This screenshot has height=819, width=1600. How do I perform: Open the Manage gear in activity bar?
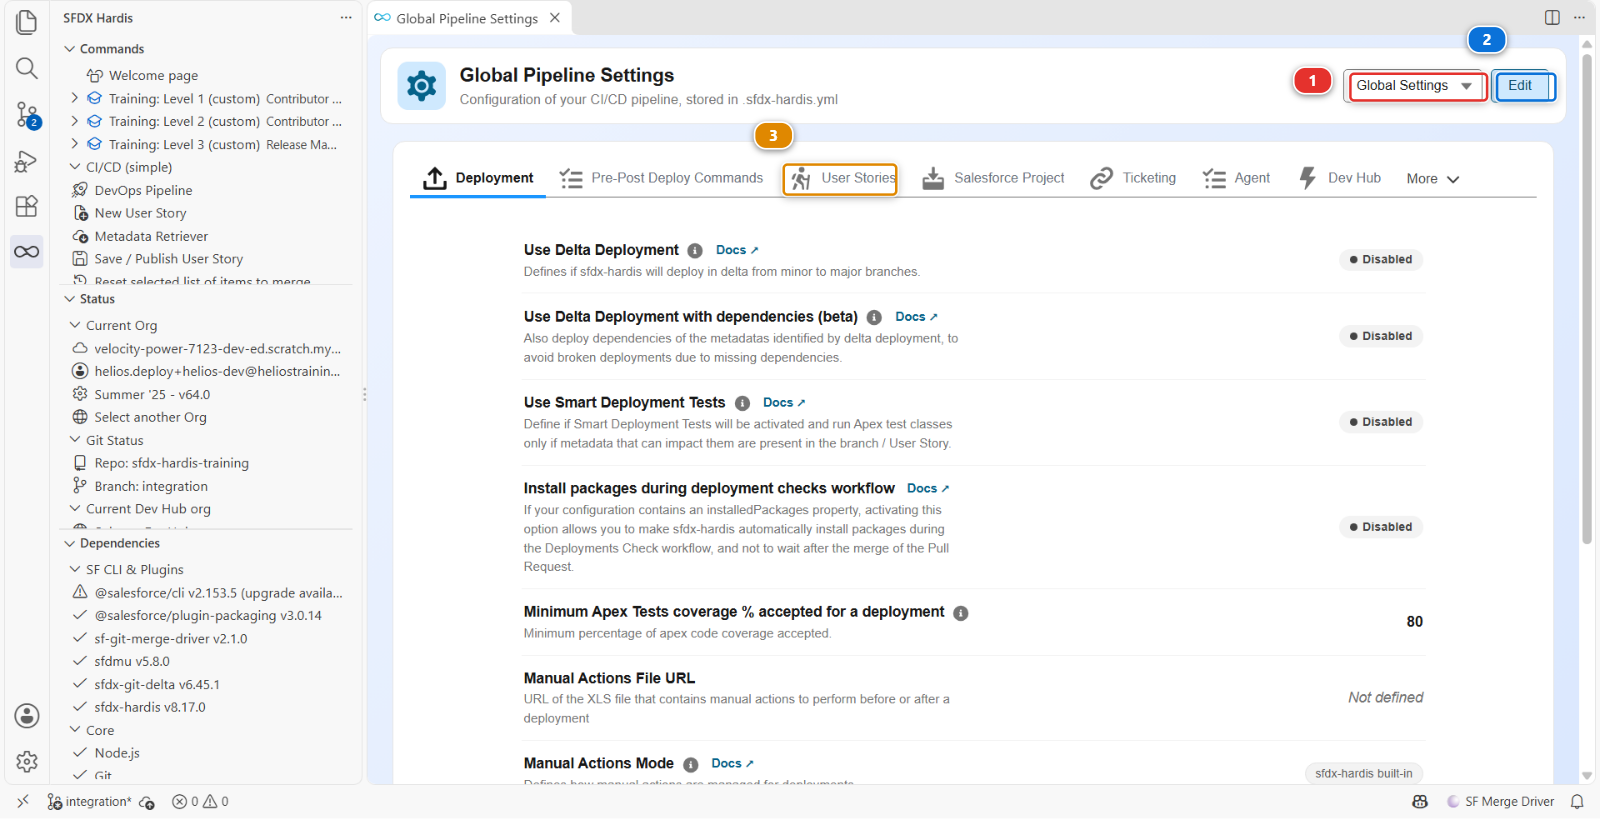[27, 762]
